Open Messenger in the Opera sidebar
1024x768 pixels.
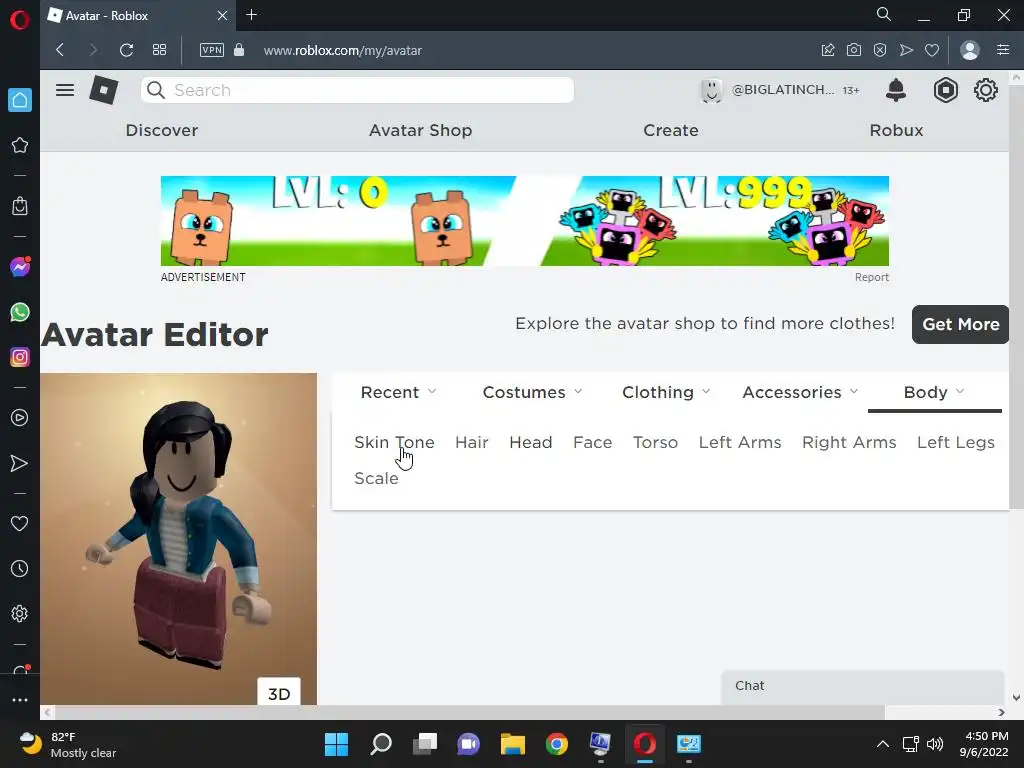[x=20, y=266]
